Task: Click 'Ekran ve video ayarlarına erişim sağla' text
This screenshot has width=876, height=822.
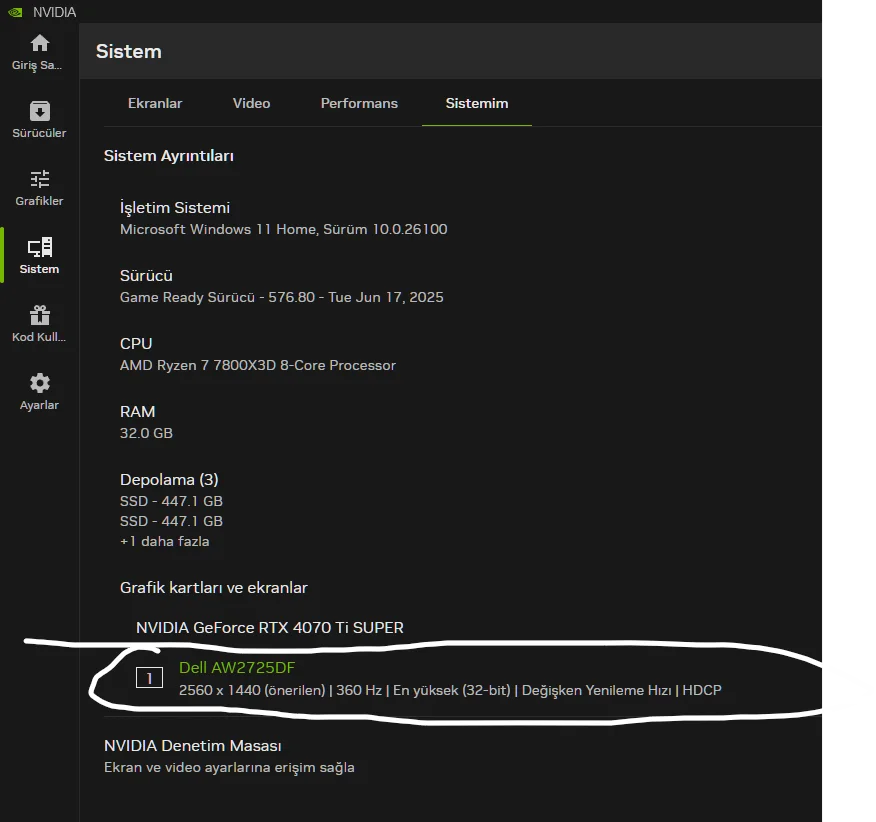Action: coord(229,767)
